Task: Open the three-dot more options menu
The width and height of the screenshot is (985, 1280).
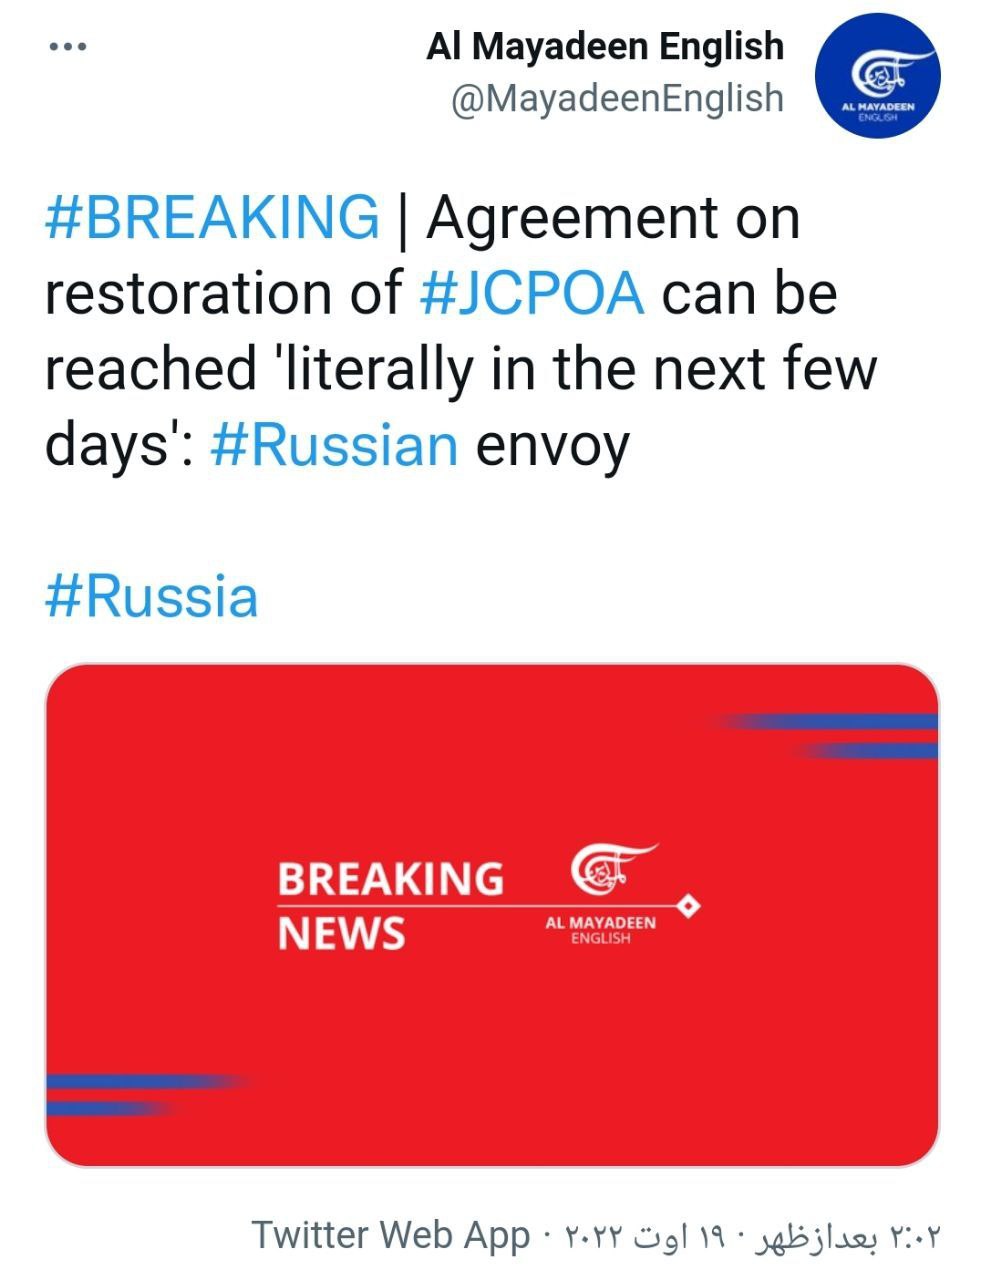Action: (67, 47)
